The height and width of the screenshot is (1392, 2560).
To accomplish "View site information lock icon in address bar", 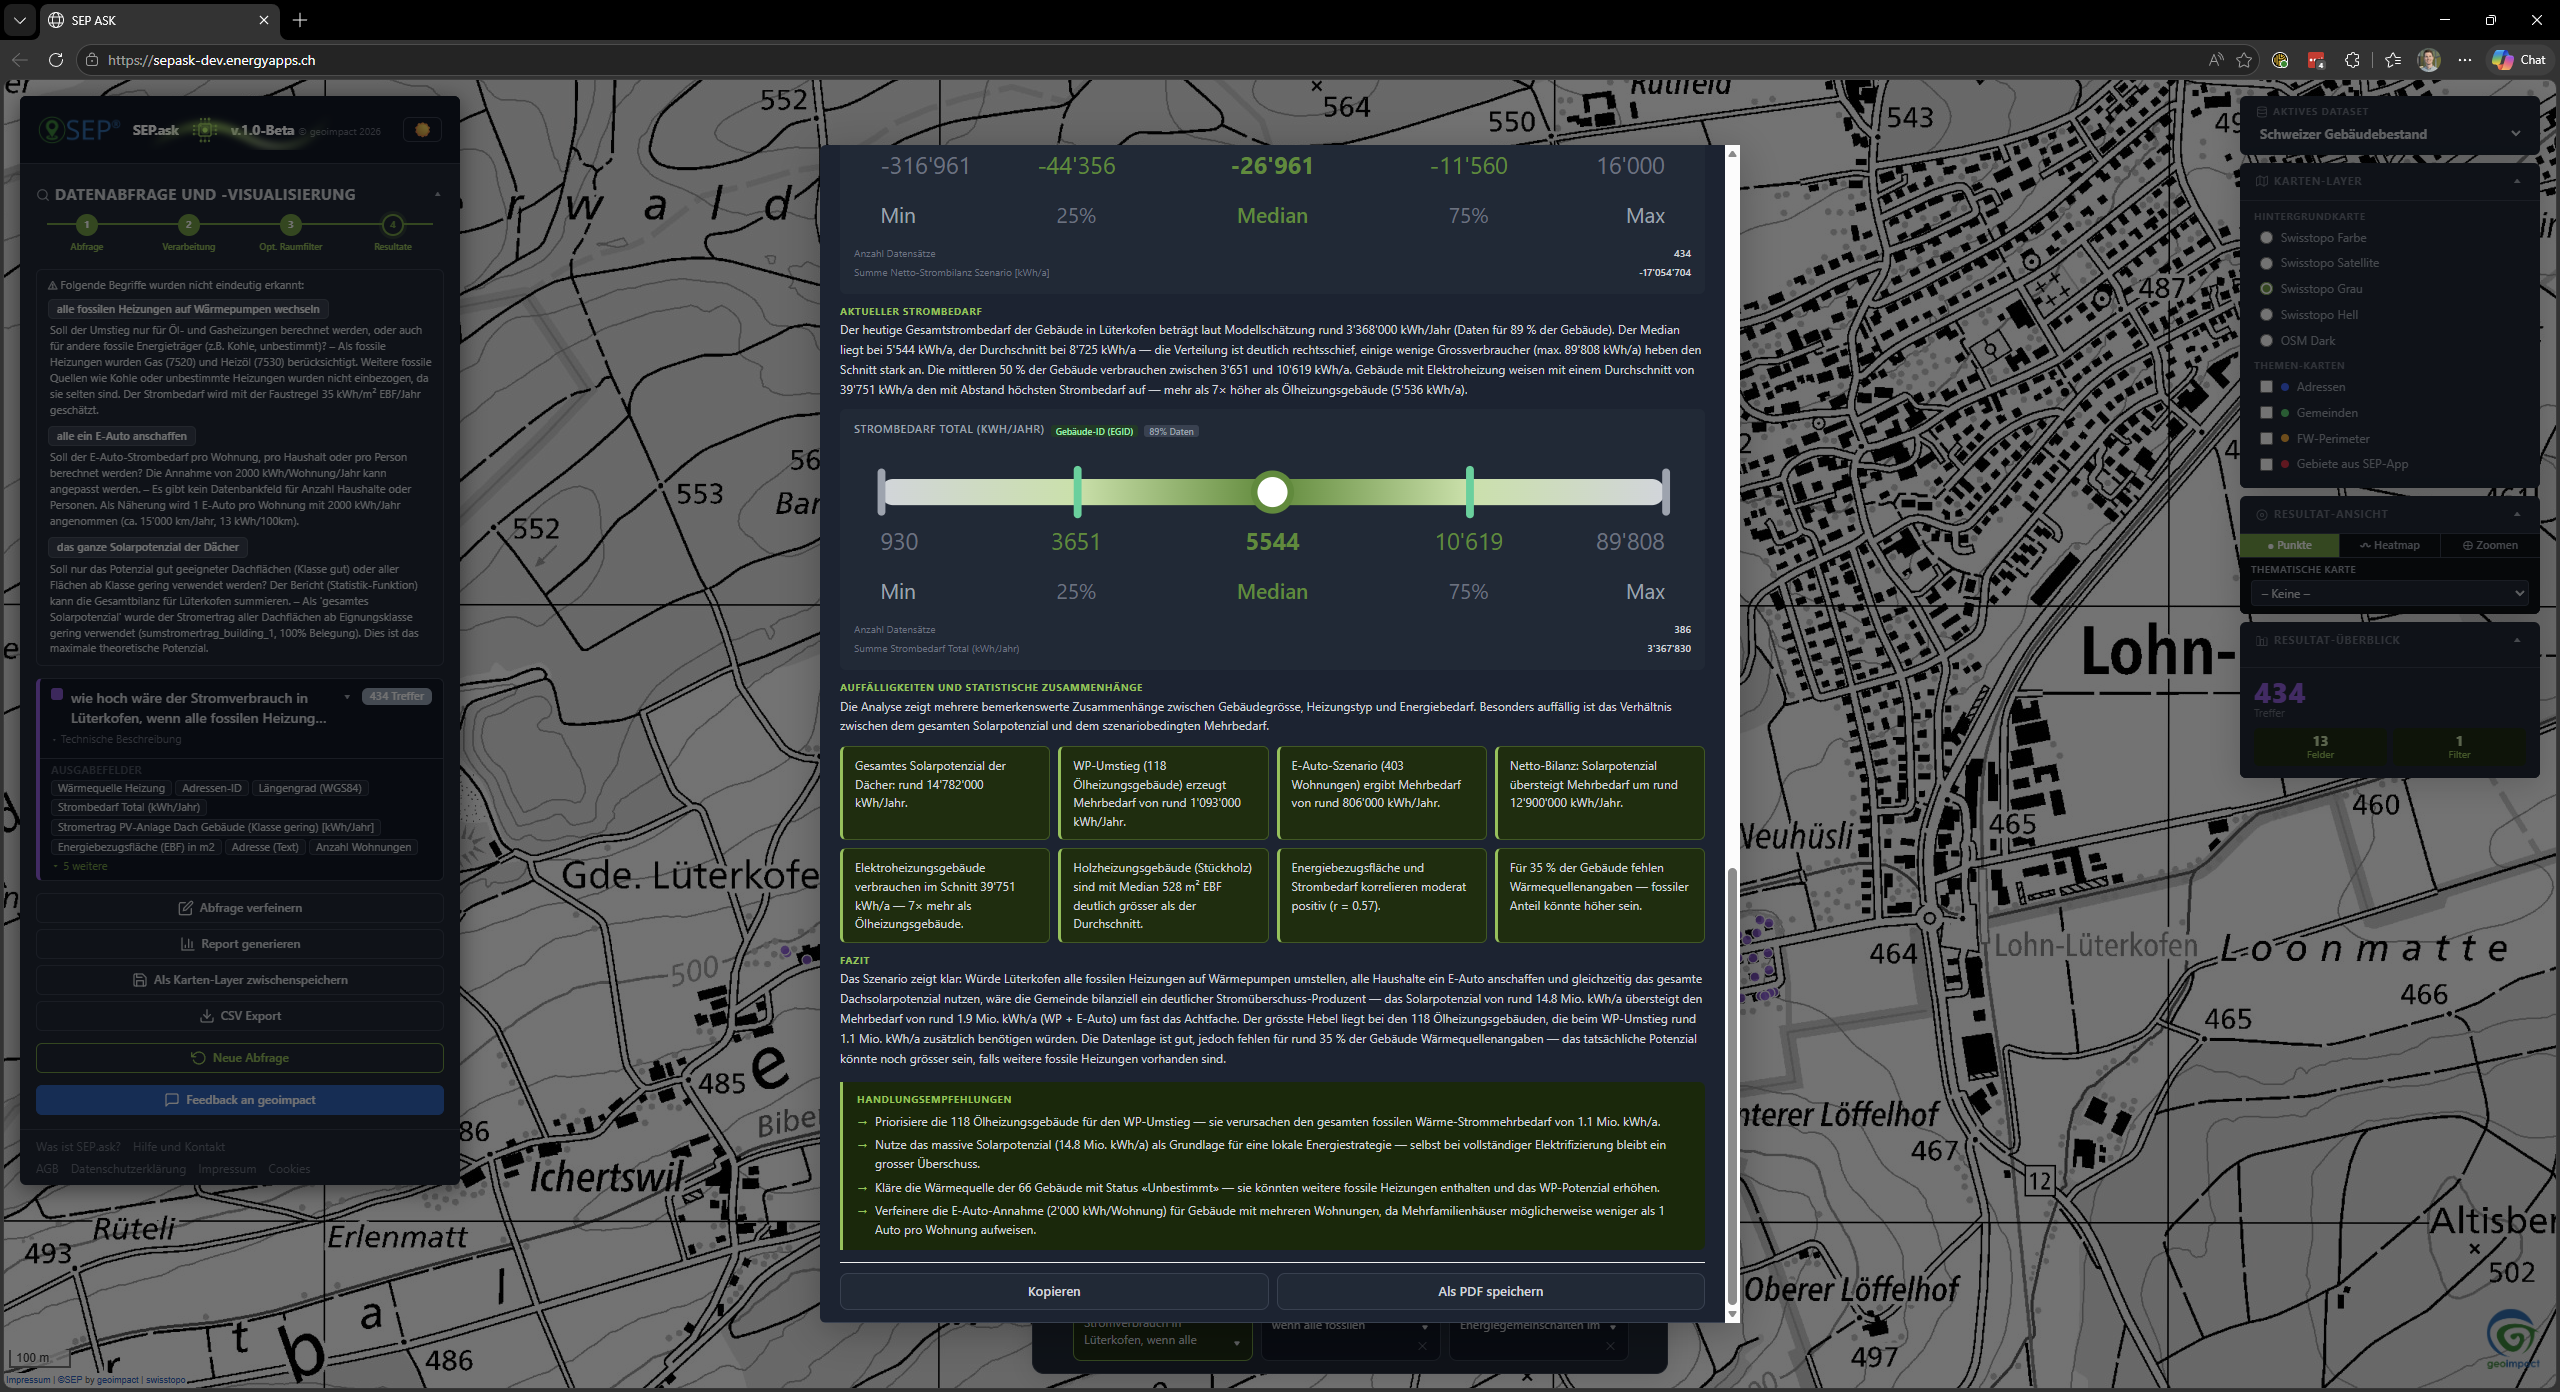I will click(x=92, y=60).
